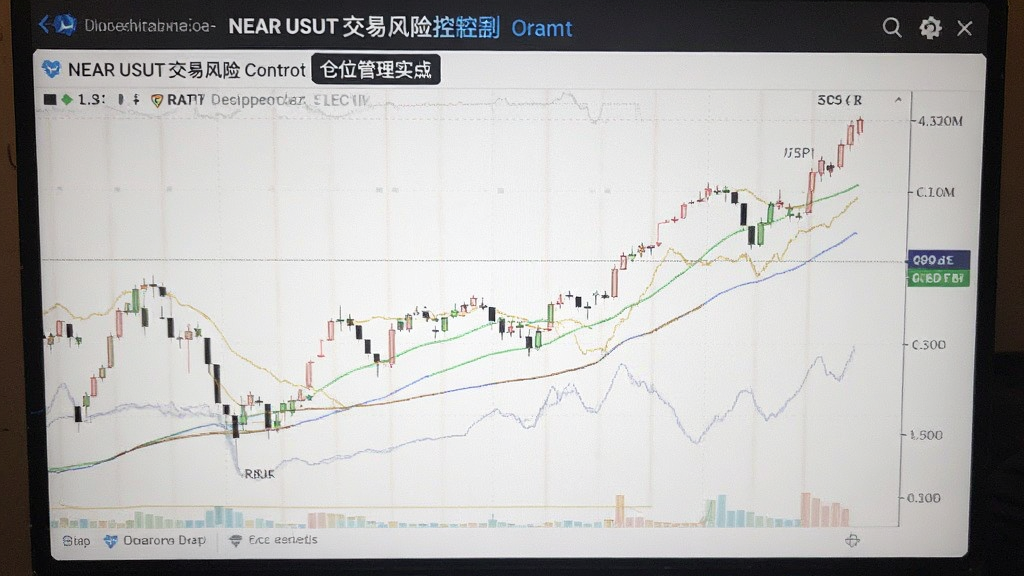Click the blue heart logo near NEAR USUT
This screenshot has height=576, width=1024.
(51, 69)
